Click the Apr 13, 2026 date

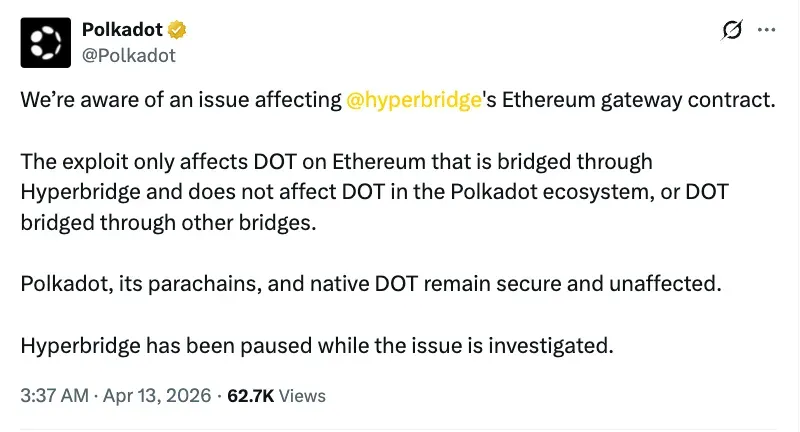[157, 396]
